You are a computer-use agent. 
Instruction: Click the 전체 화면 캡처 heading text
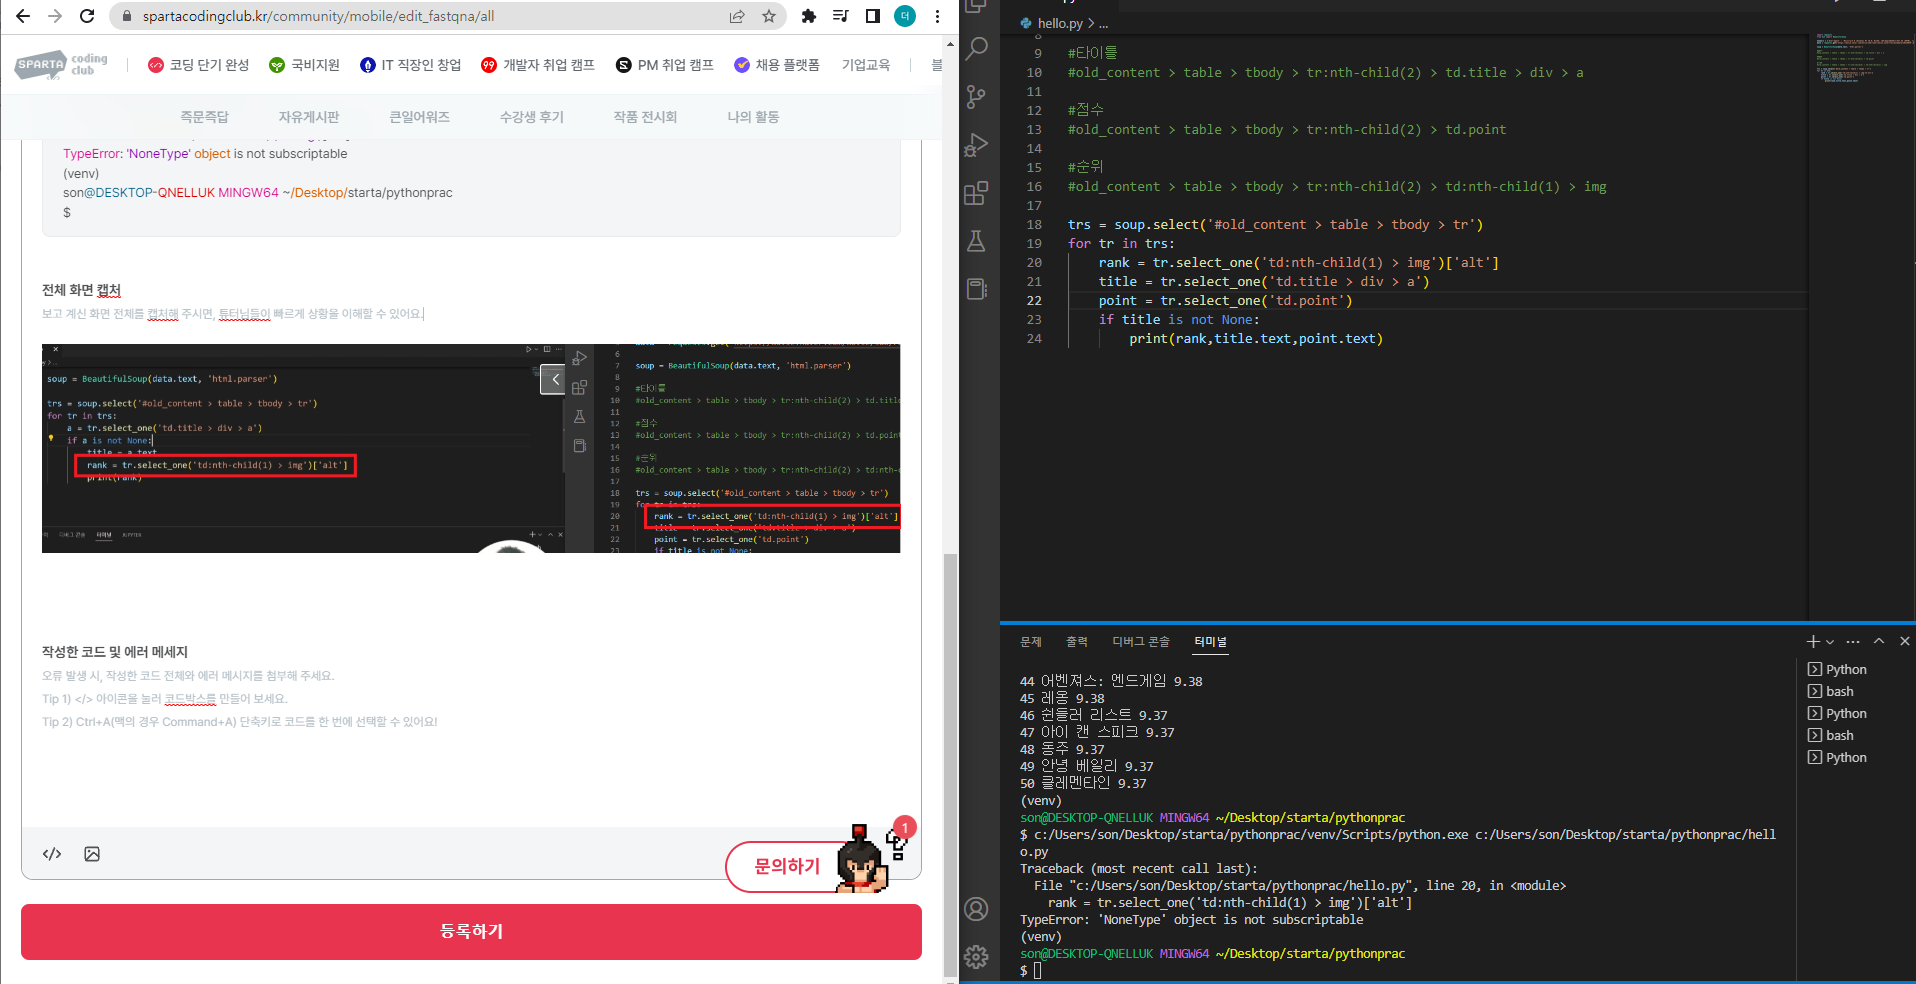[x=81, y=290]
